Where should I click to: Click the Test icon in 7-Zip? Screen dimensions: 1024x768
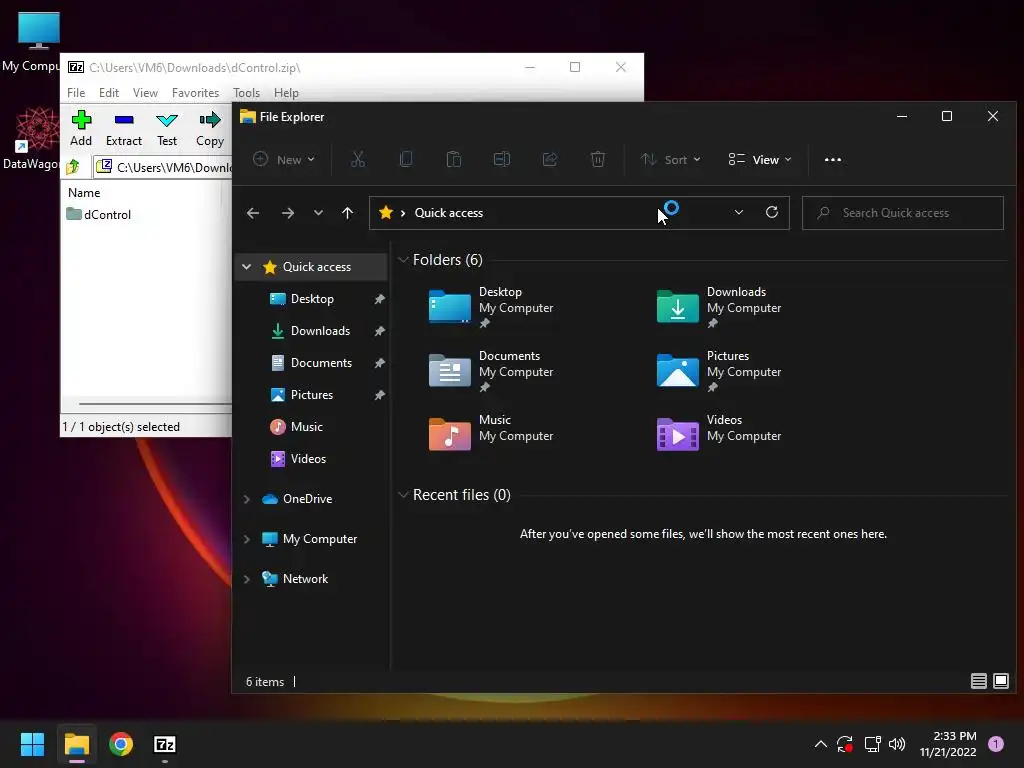pos(167,129)
